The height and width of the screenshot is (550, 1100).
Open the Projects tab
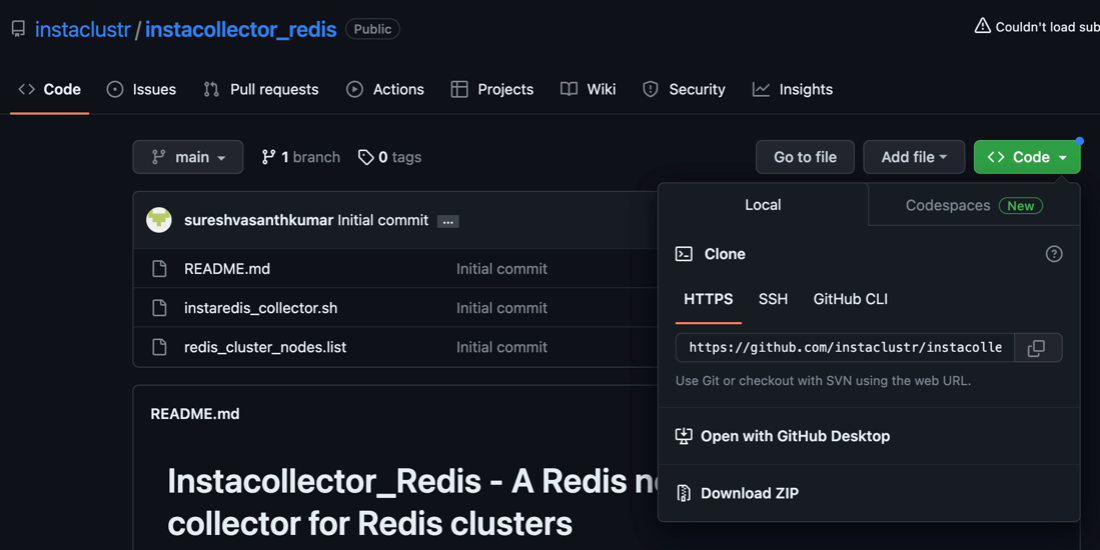[x=492, y=89]
